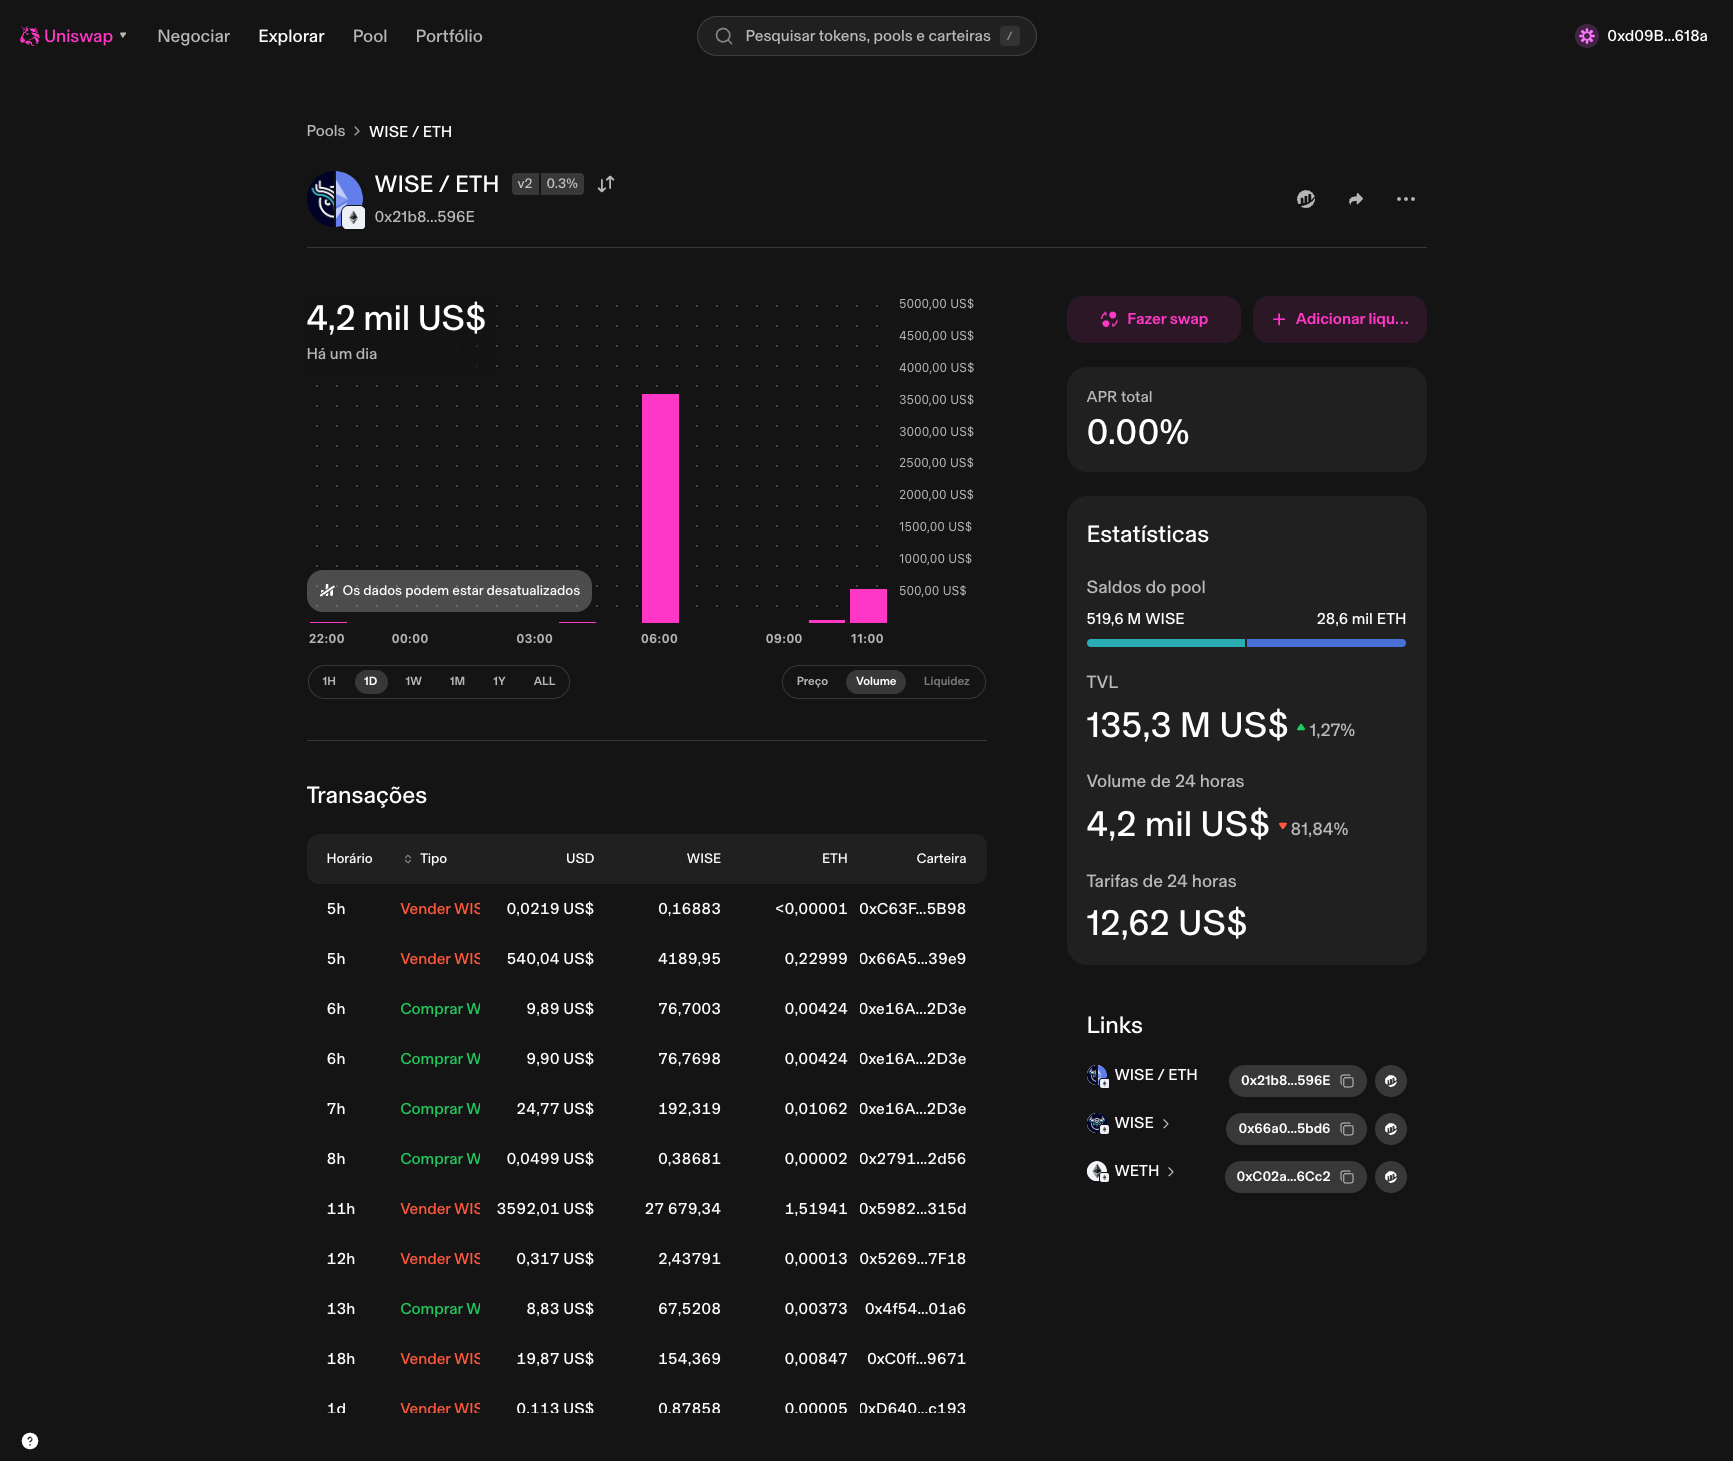Screen dimensions: 1733x1461
Task: Reverse token order with swap arrows icon
Action: [606, 184]
